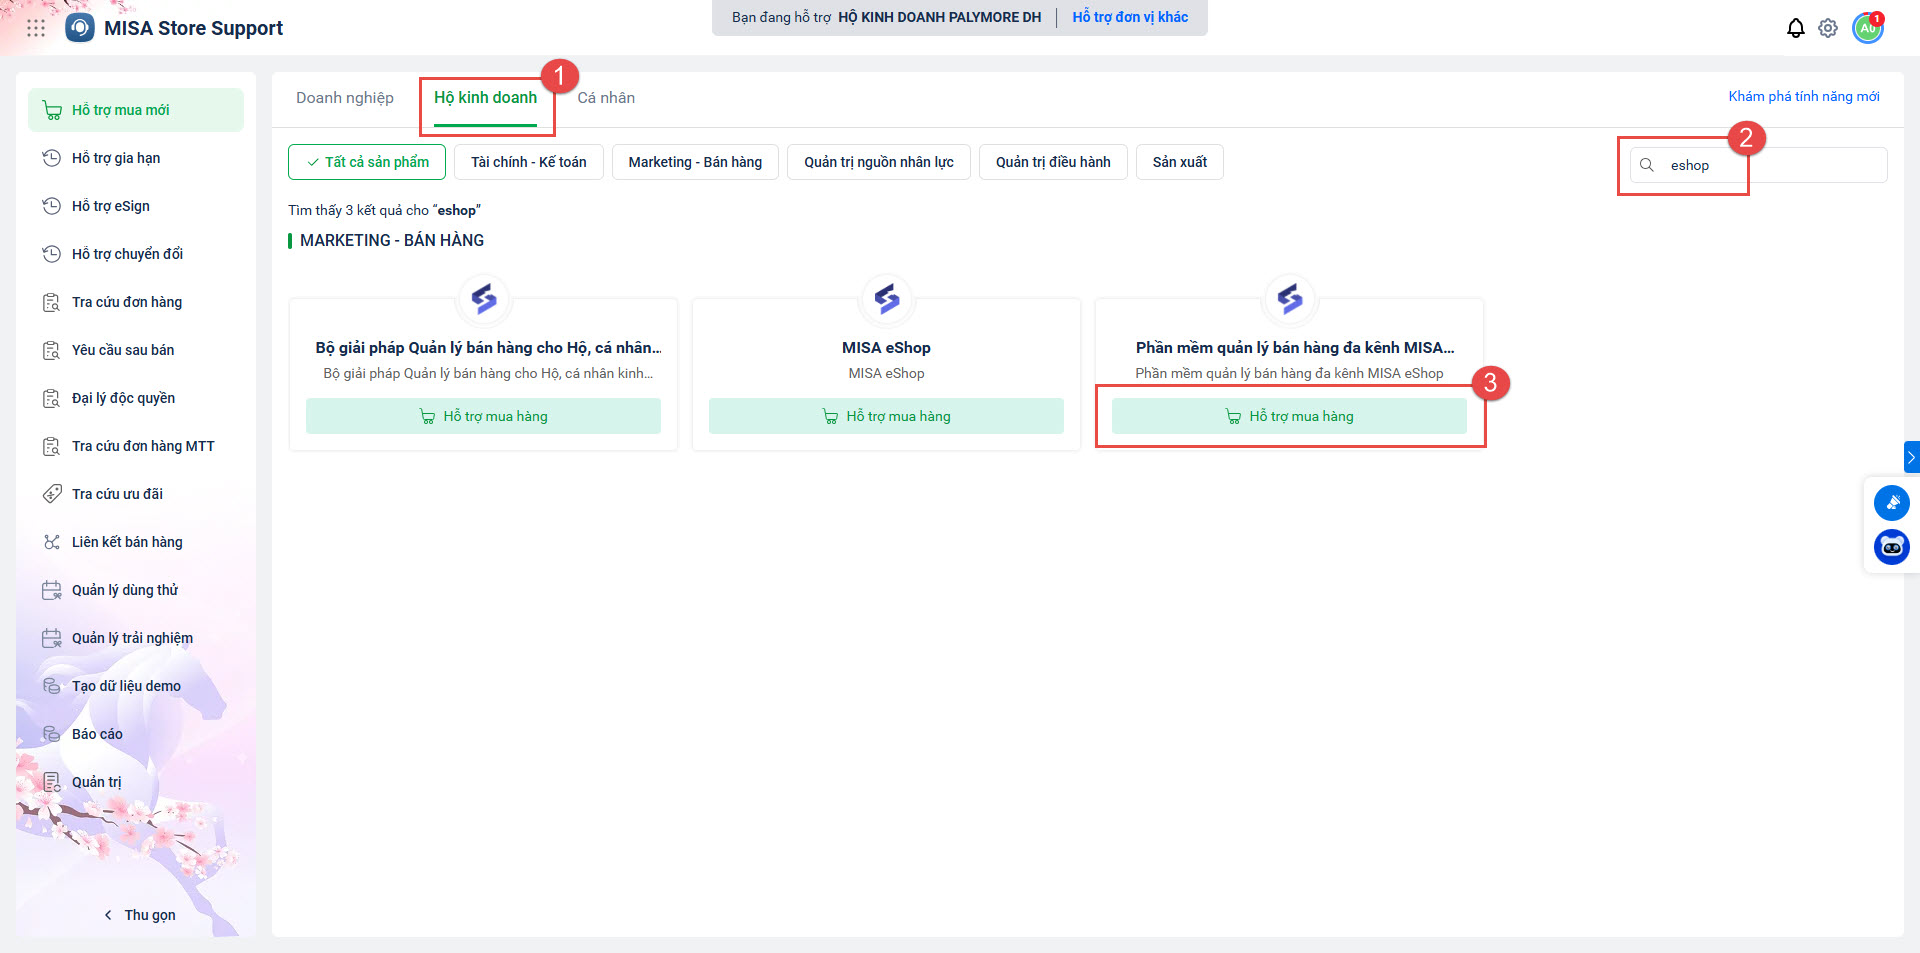Click the MISA Store Support logo icon
The width and height of the screenshot is (1920, 953).
(80, 28)
